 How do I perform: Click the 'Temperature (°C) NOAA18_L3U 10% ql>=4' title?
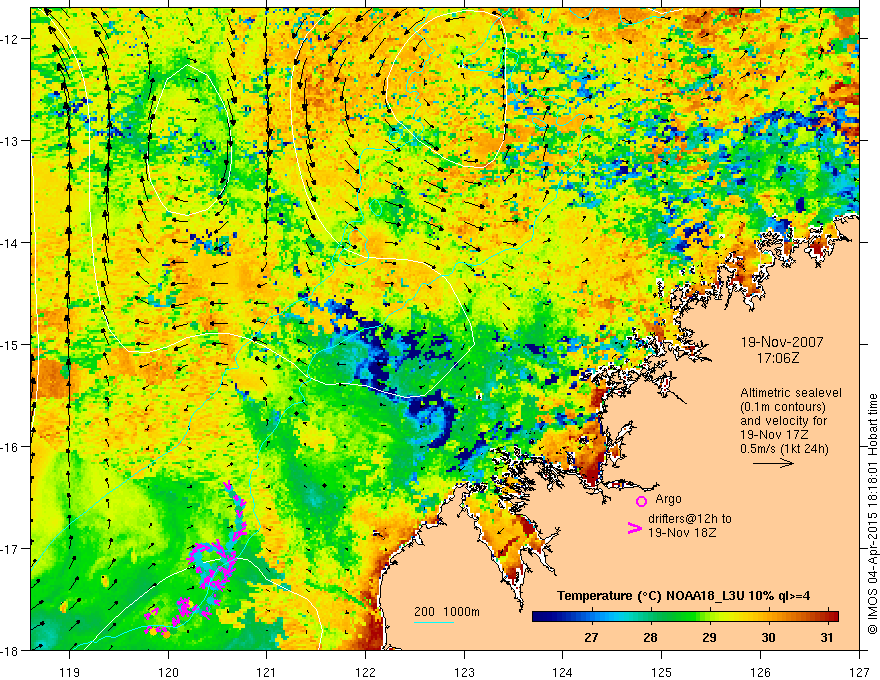683,595
